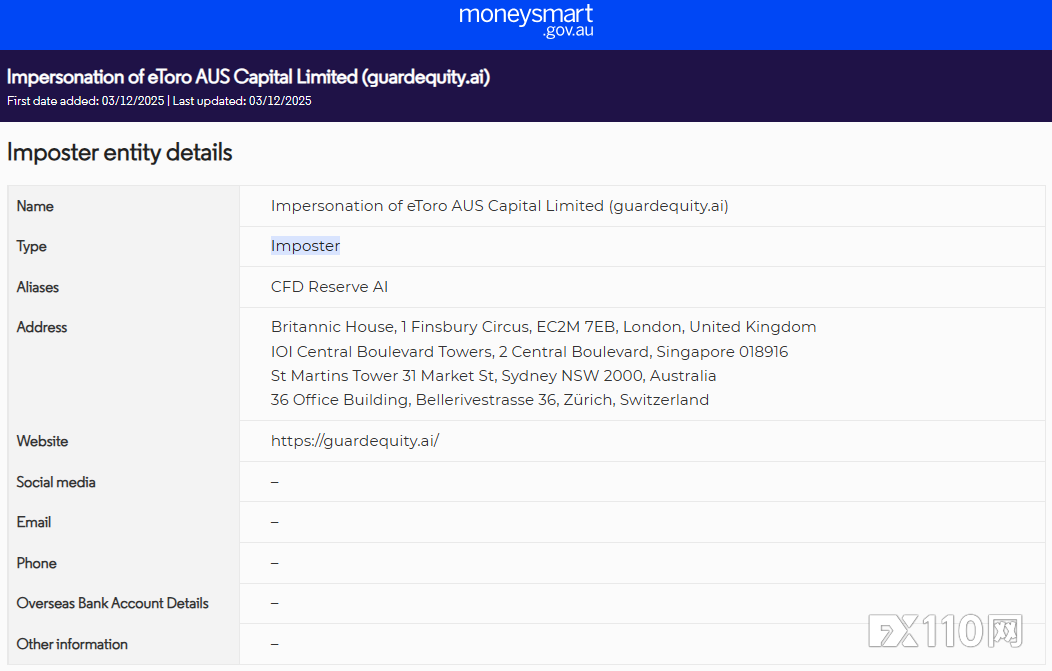Click the St Martins Tower Sydney address

pyautogui.click(x=493, y=376)
